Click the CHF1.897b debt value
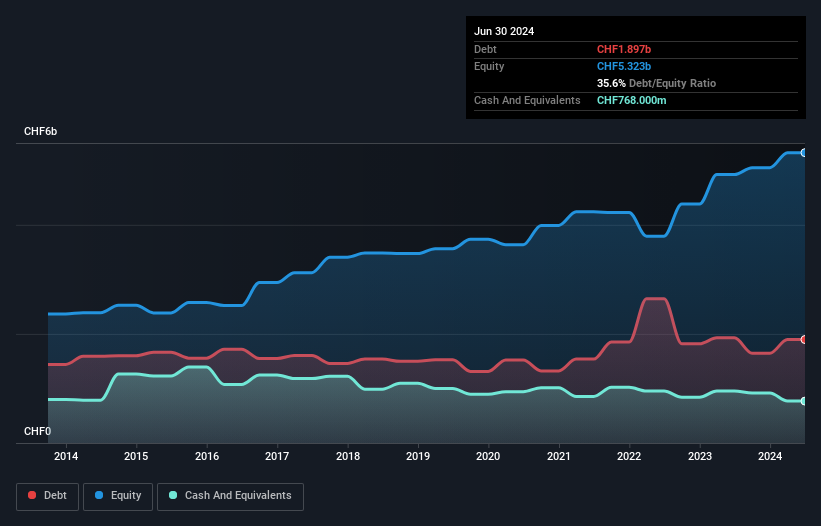The image size is (821, 526). point(624,49)
